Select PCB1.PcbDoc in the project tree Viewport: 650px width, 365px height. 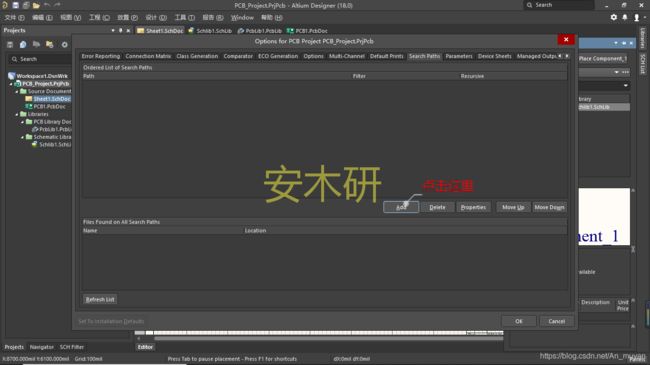pyautogui.click(x=49, y=107)
